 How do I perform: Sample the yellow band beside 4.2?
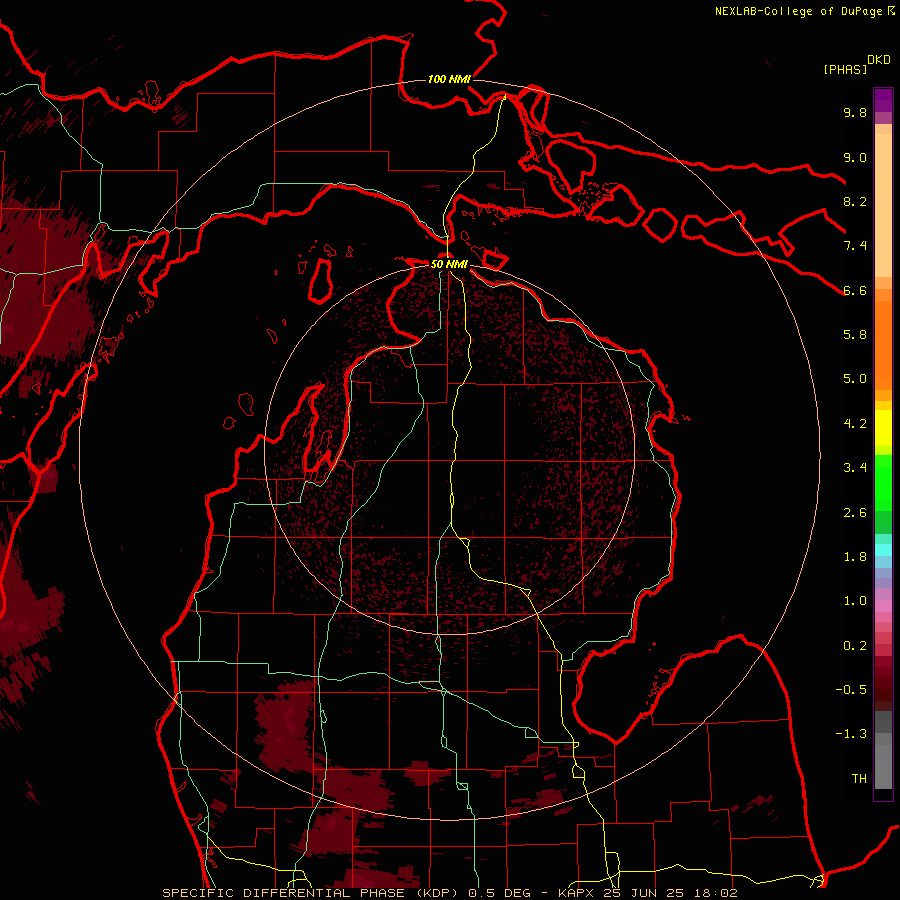pos(883,428)
